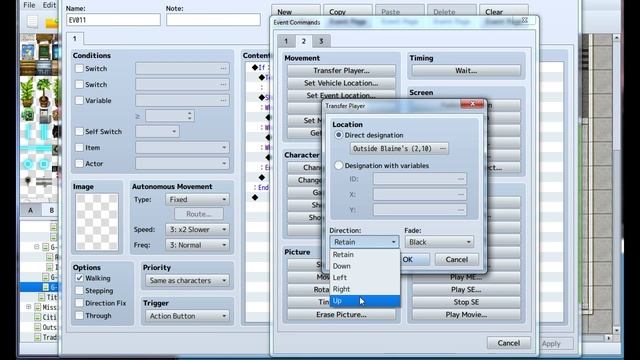
Task: Check the Stepping option
Action: [x=79, y=291]
